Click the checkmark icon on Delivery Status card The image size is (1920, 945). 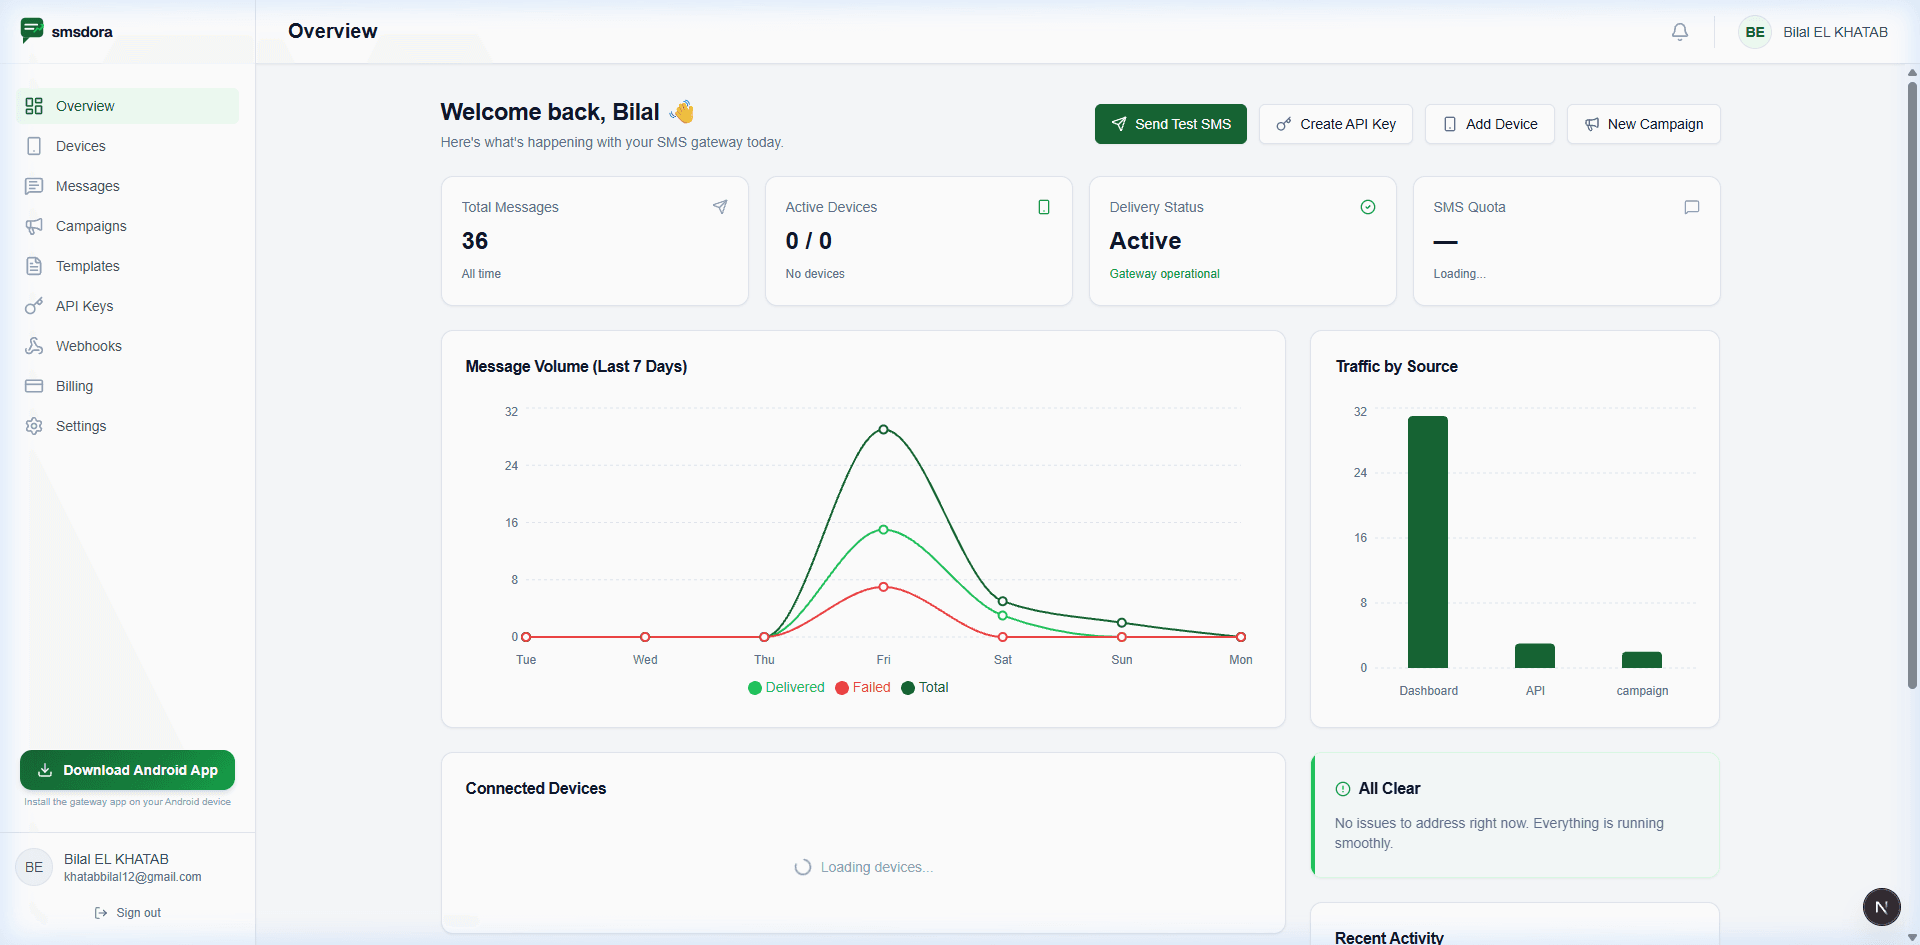coord(1368,207)
